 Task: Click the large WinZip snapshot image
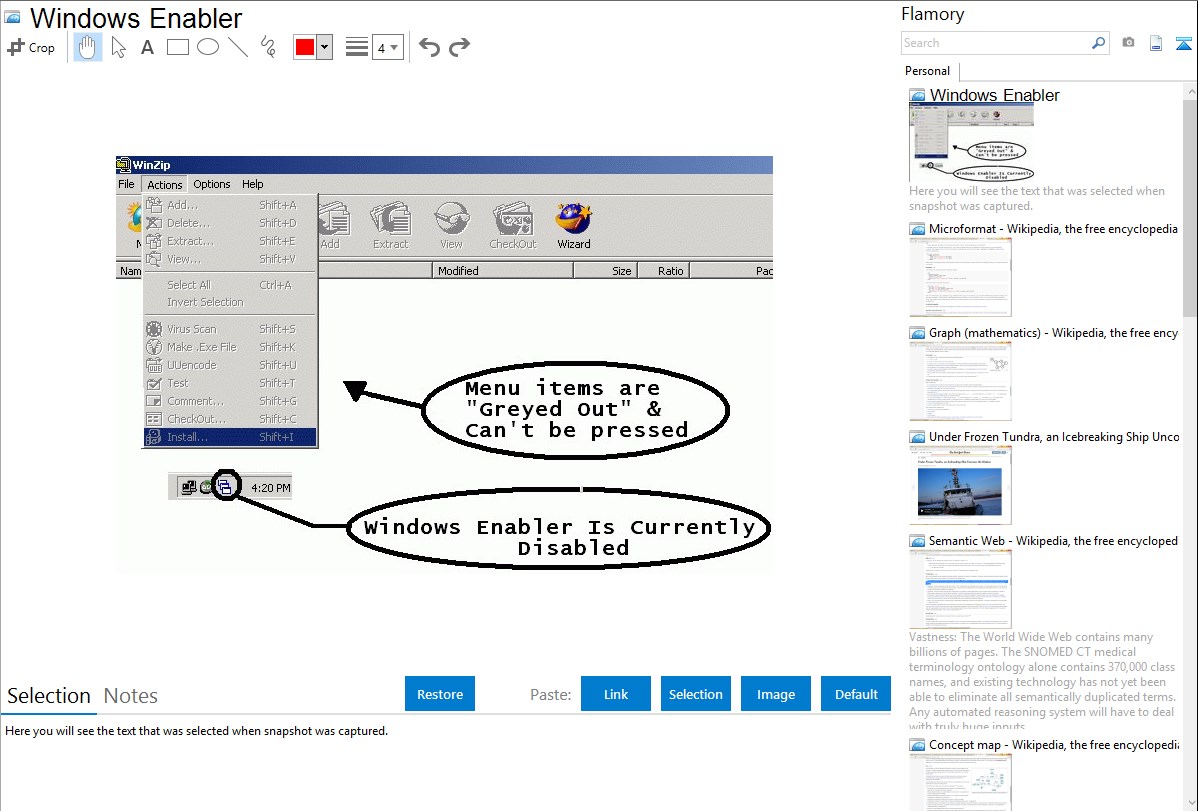[444, 365]
